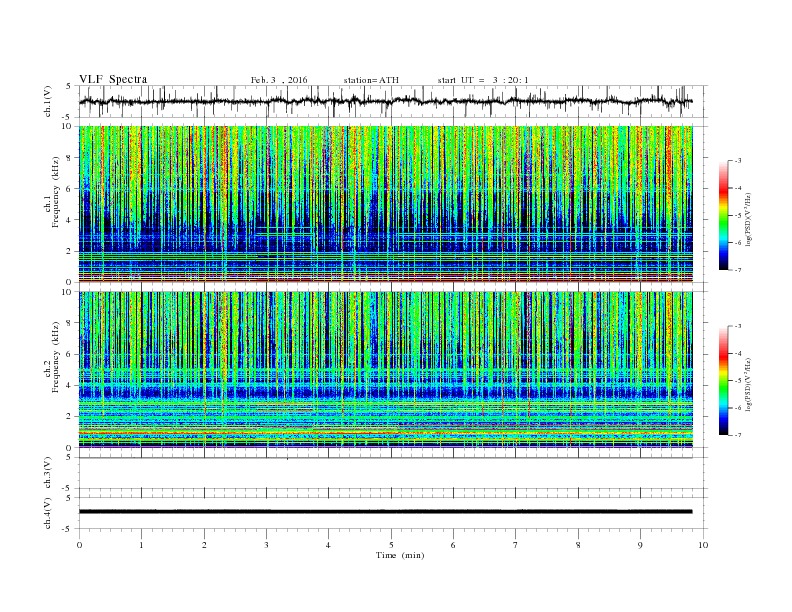Click the upper log(PSD) color scale bar

click(x=723, y=215)
